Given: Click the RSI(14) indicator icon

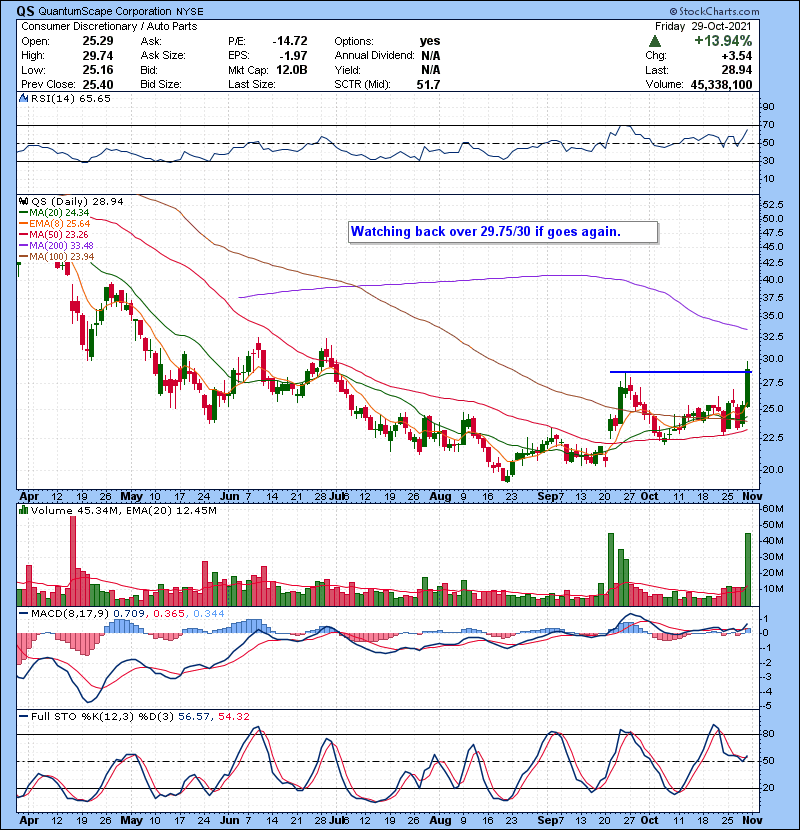Looking at the screenshot, I should coord(24,98).
